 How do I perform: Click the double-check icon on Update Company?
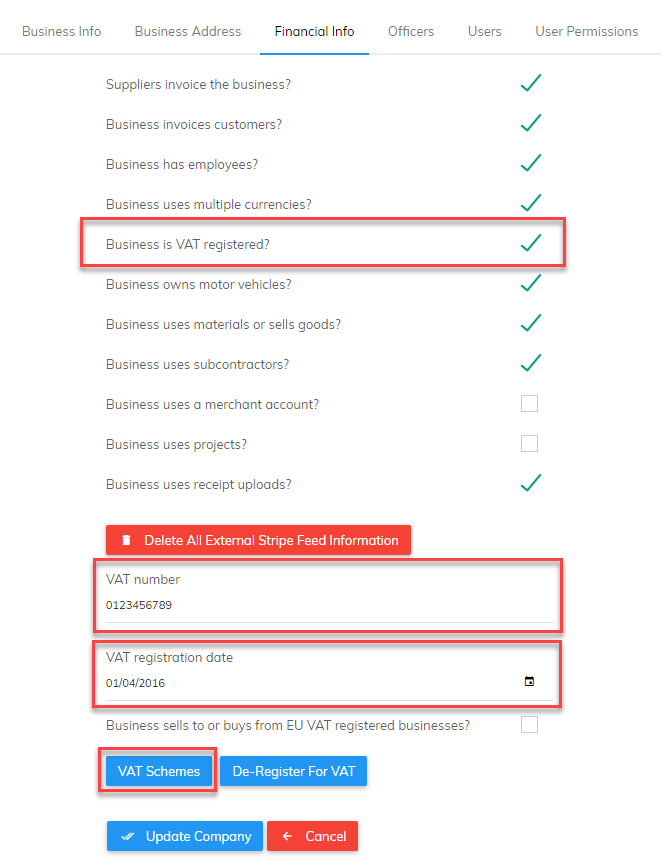pos(128,837)
